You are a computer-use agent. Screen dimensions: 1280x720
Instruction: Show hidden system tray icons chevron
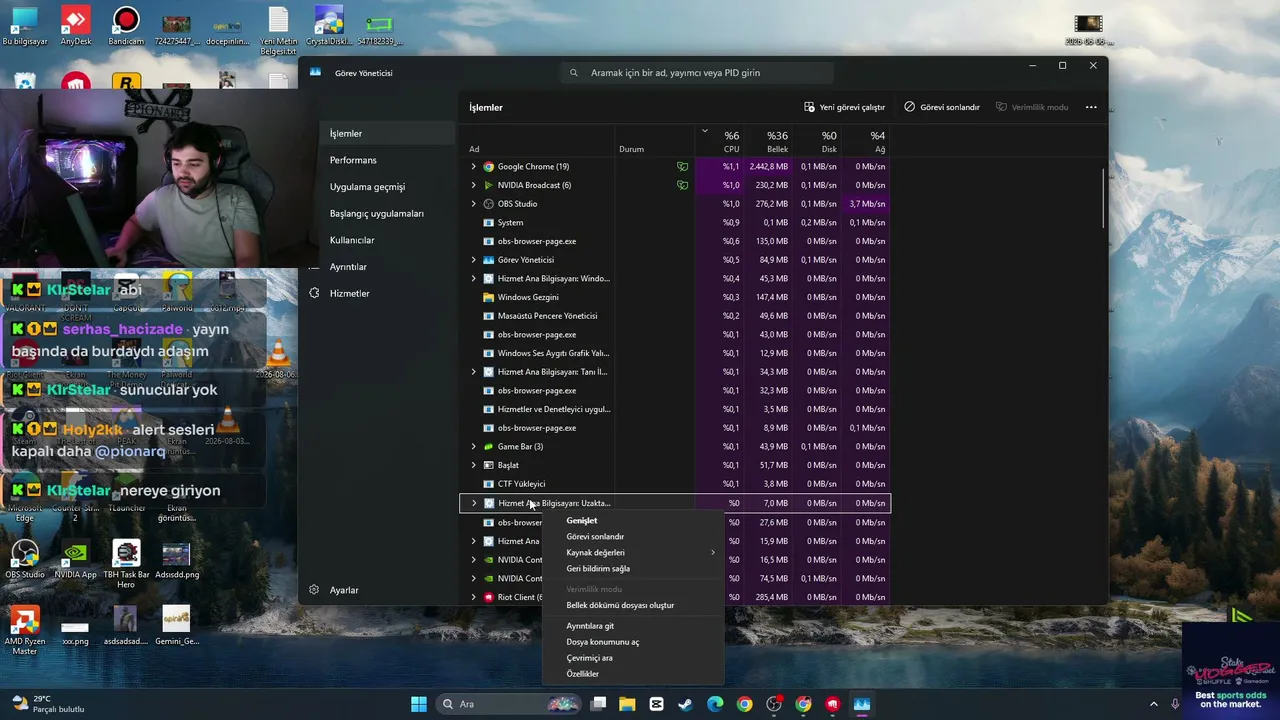pyautogui.click(x=1153, y=704)
